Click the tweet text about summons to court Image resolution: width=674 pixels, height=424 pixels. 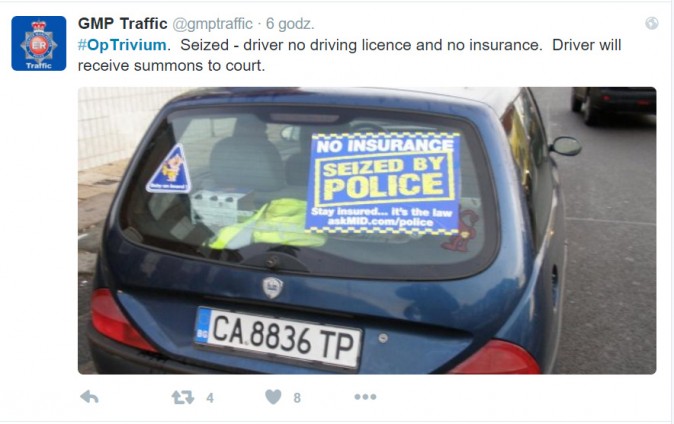pos(349,55)
